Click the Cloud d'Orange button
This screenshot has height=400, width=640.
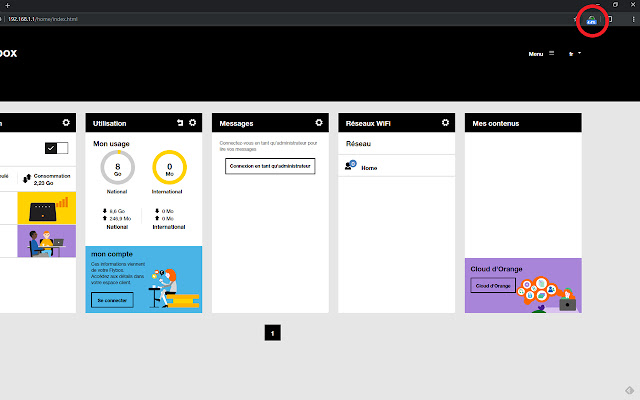click(x=493, y=286)
